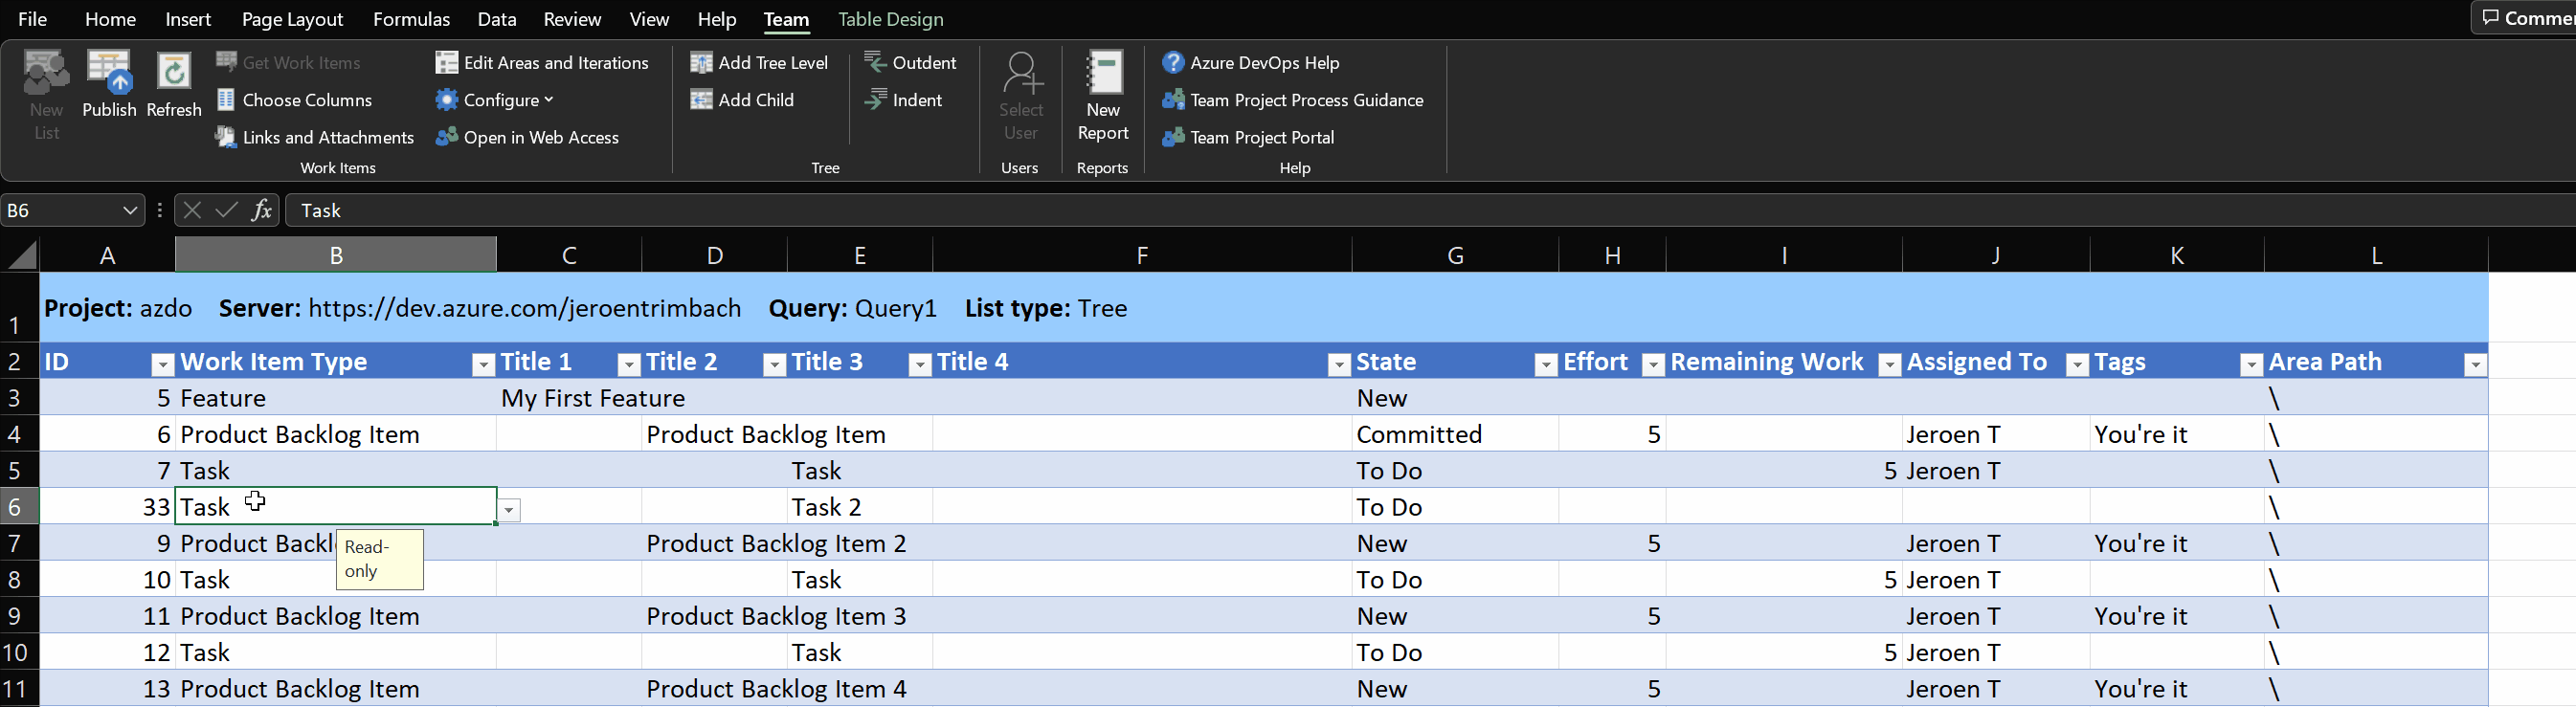This screenshot has width=2576, height=707.
Task: Open the Title 1 filter dropdown
Action: click(x=629, y=365)
